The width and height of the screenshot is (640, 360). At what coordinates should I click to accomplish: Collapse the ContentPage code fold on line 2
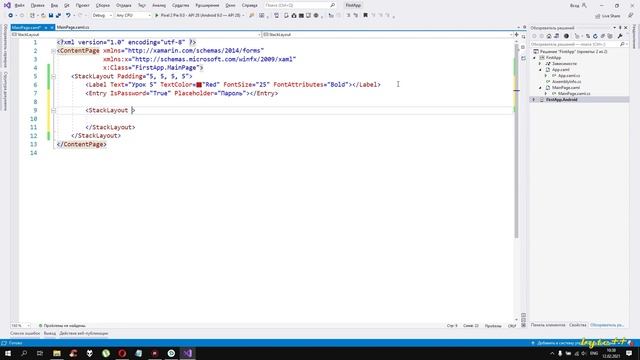coord(53,51)
